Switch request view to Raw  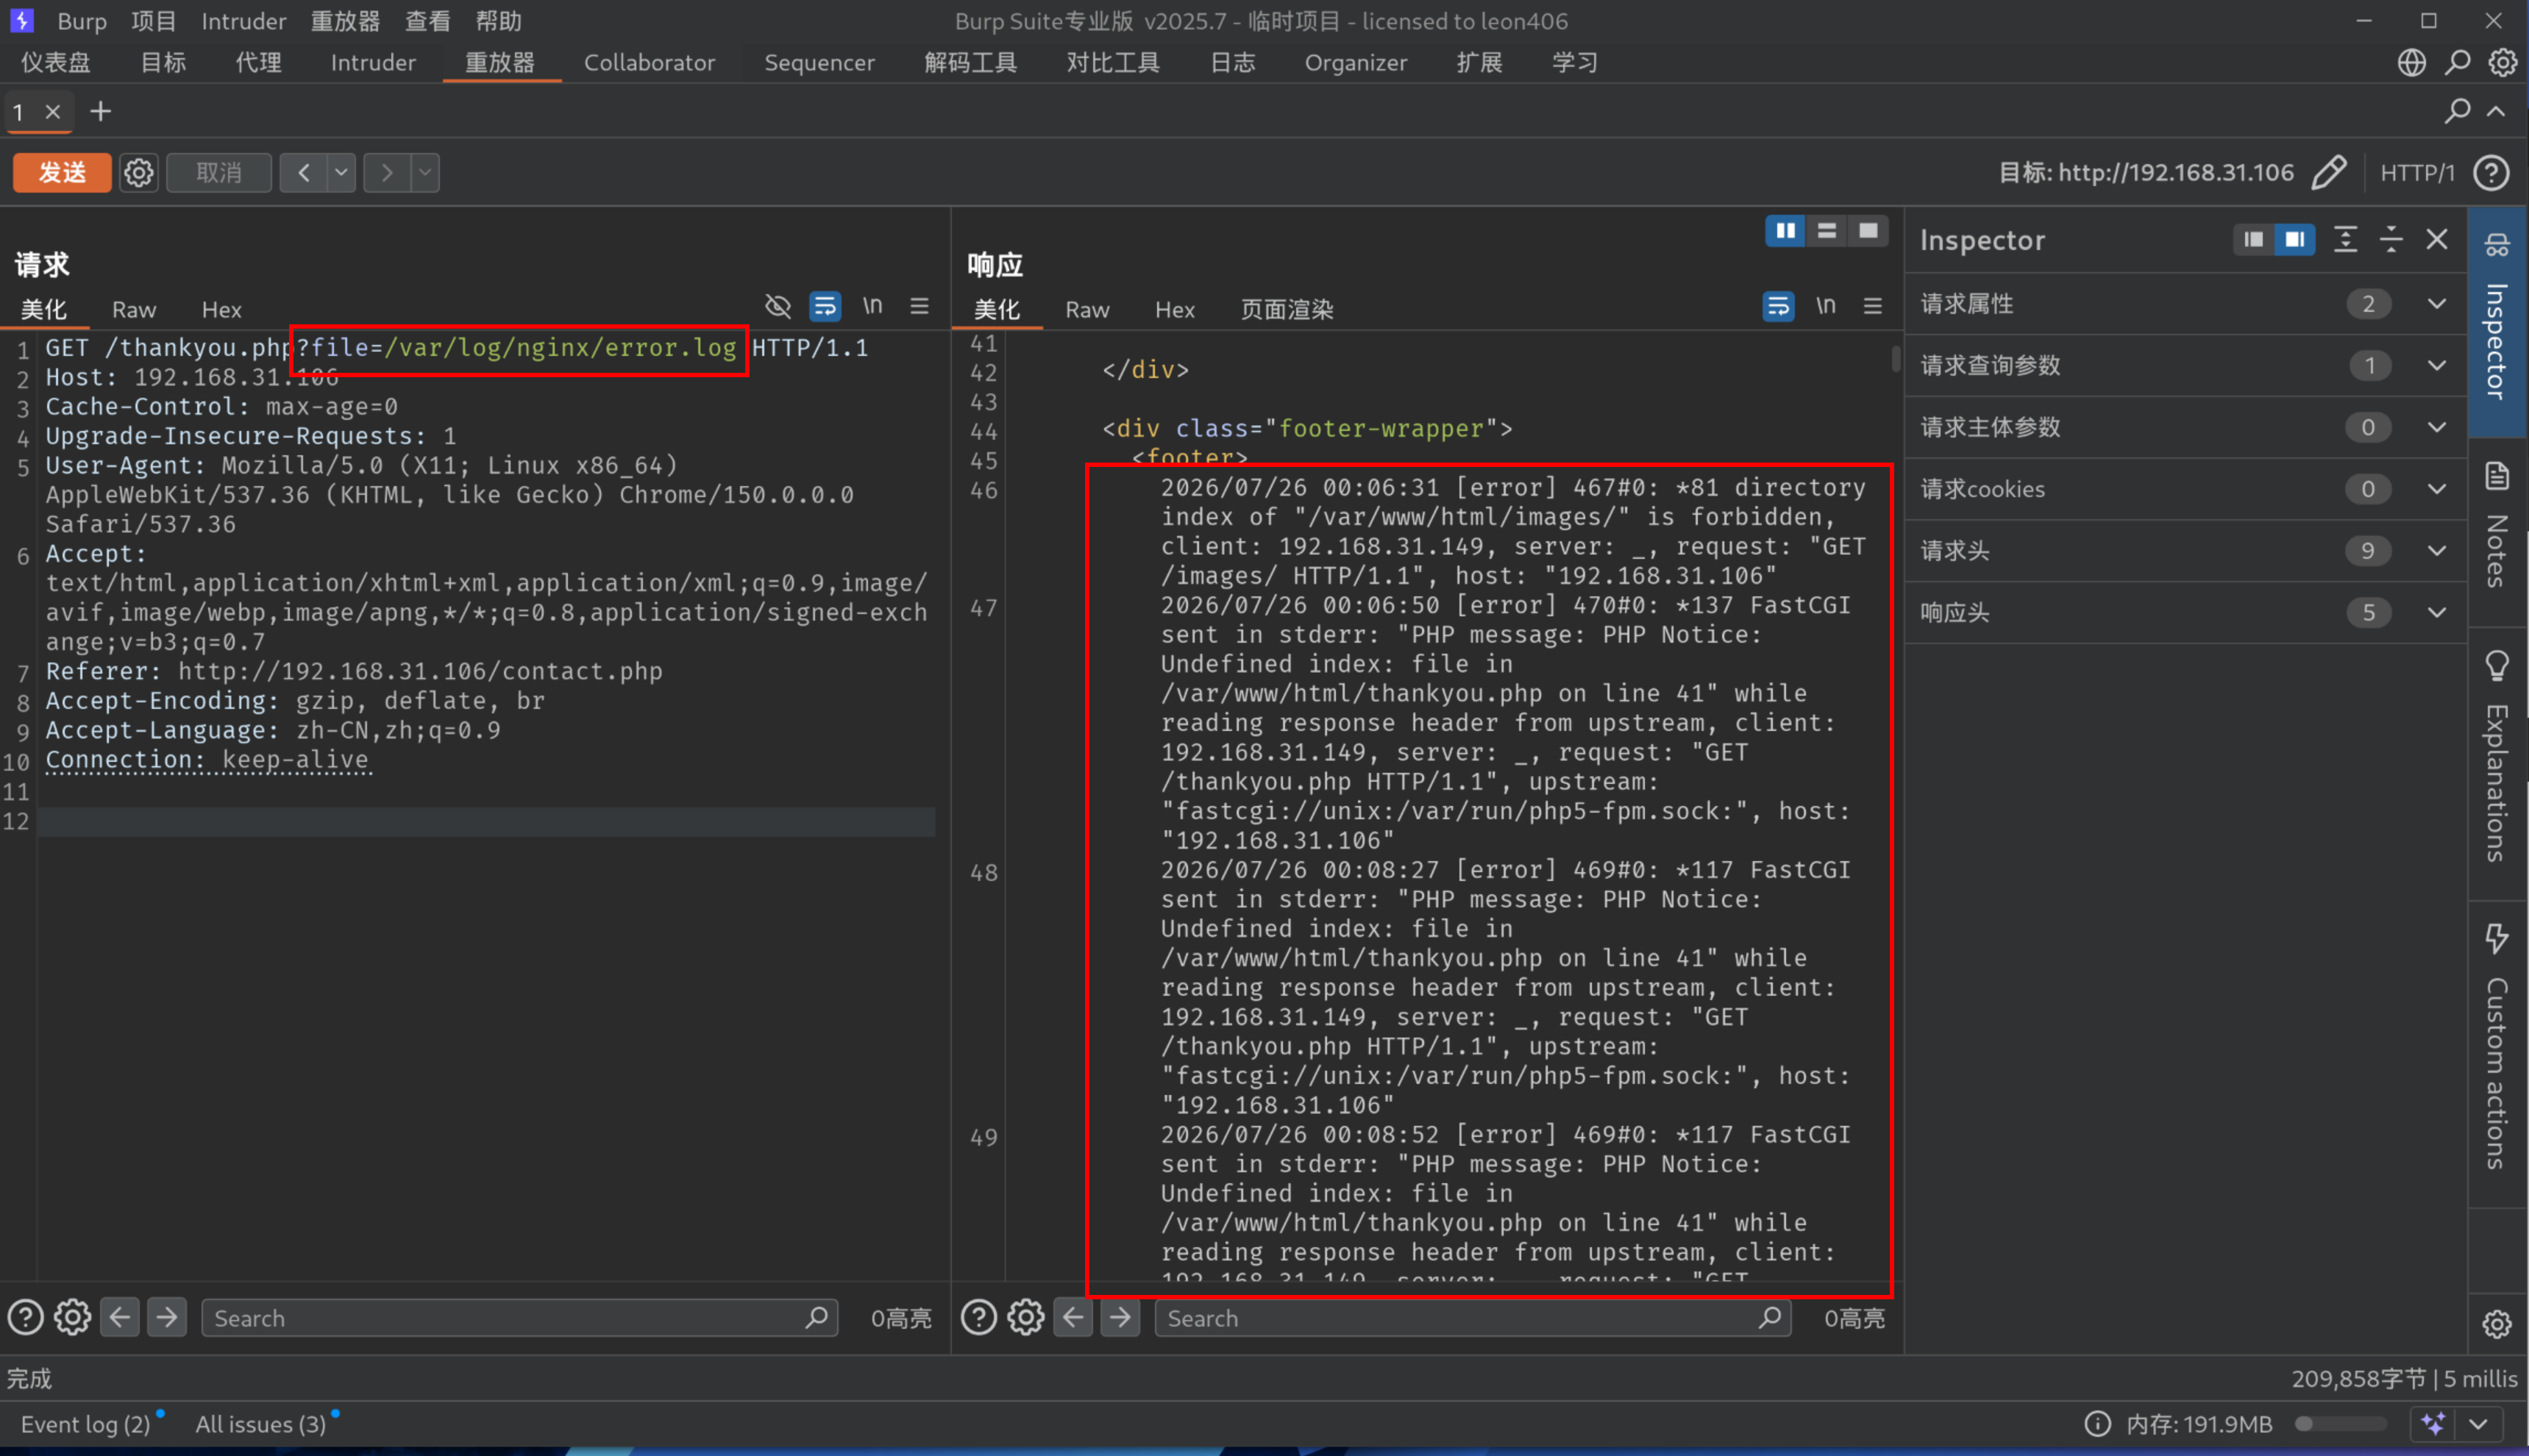point(134,310)
